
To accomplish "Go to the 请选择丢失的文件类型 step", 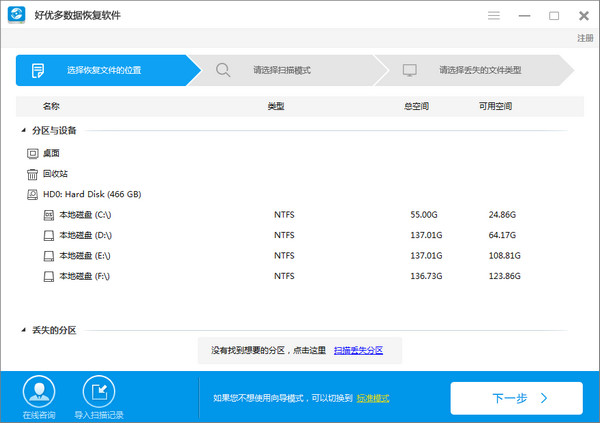I will coord(478,71).
